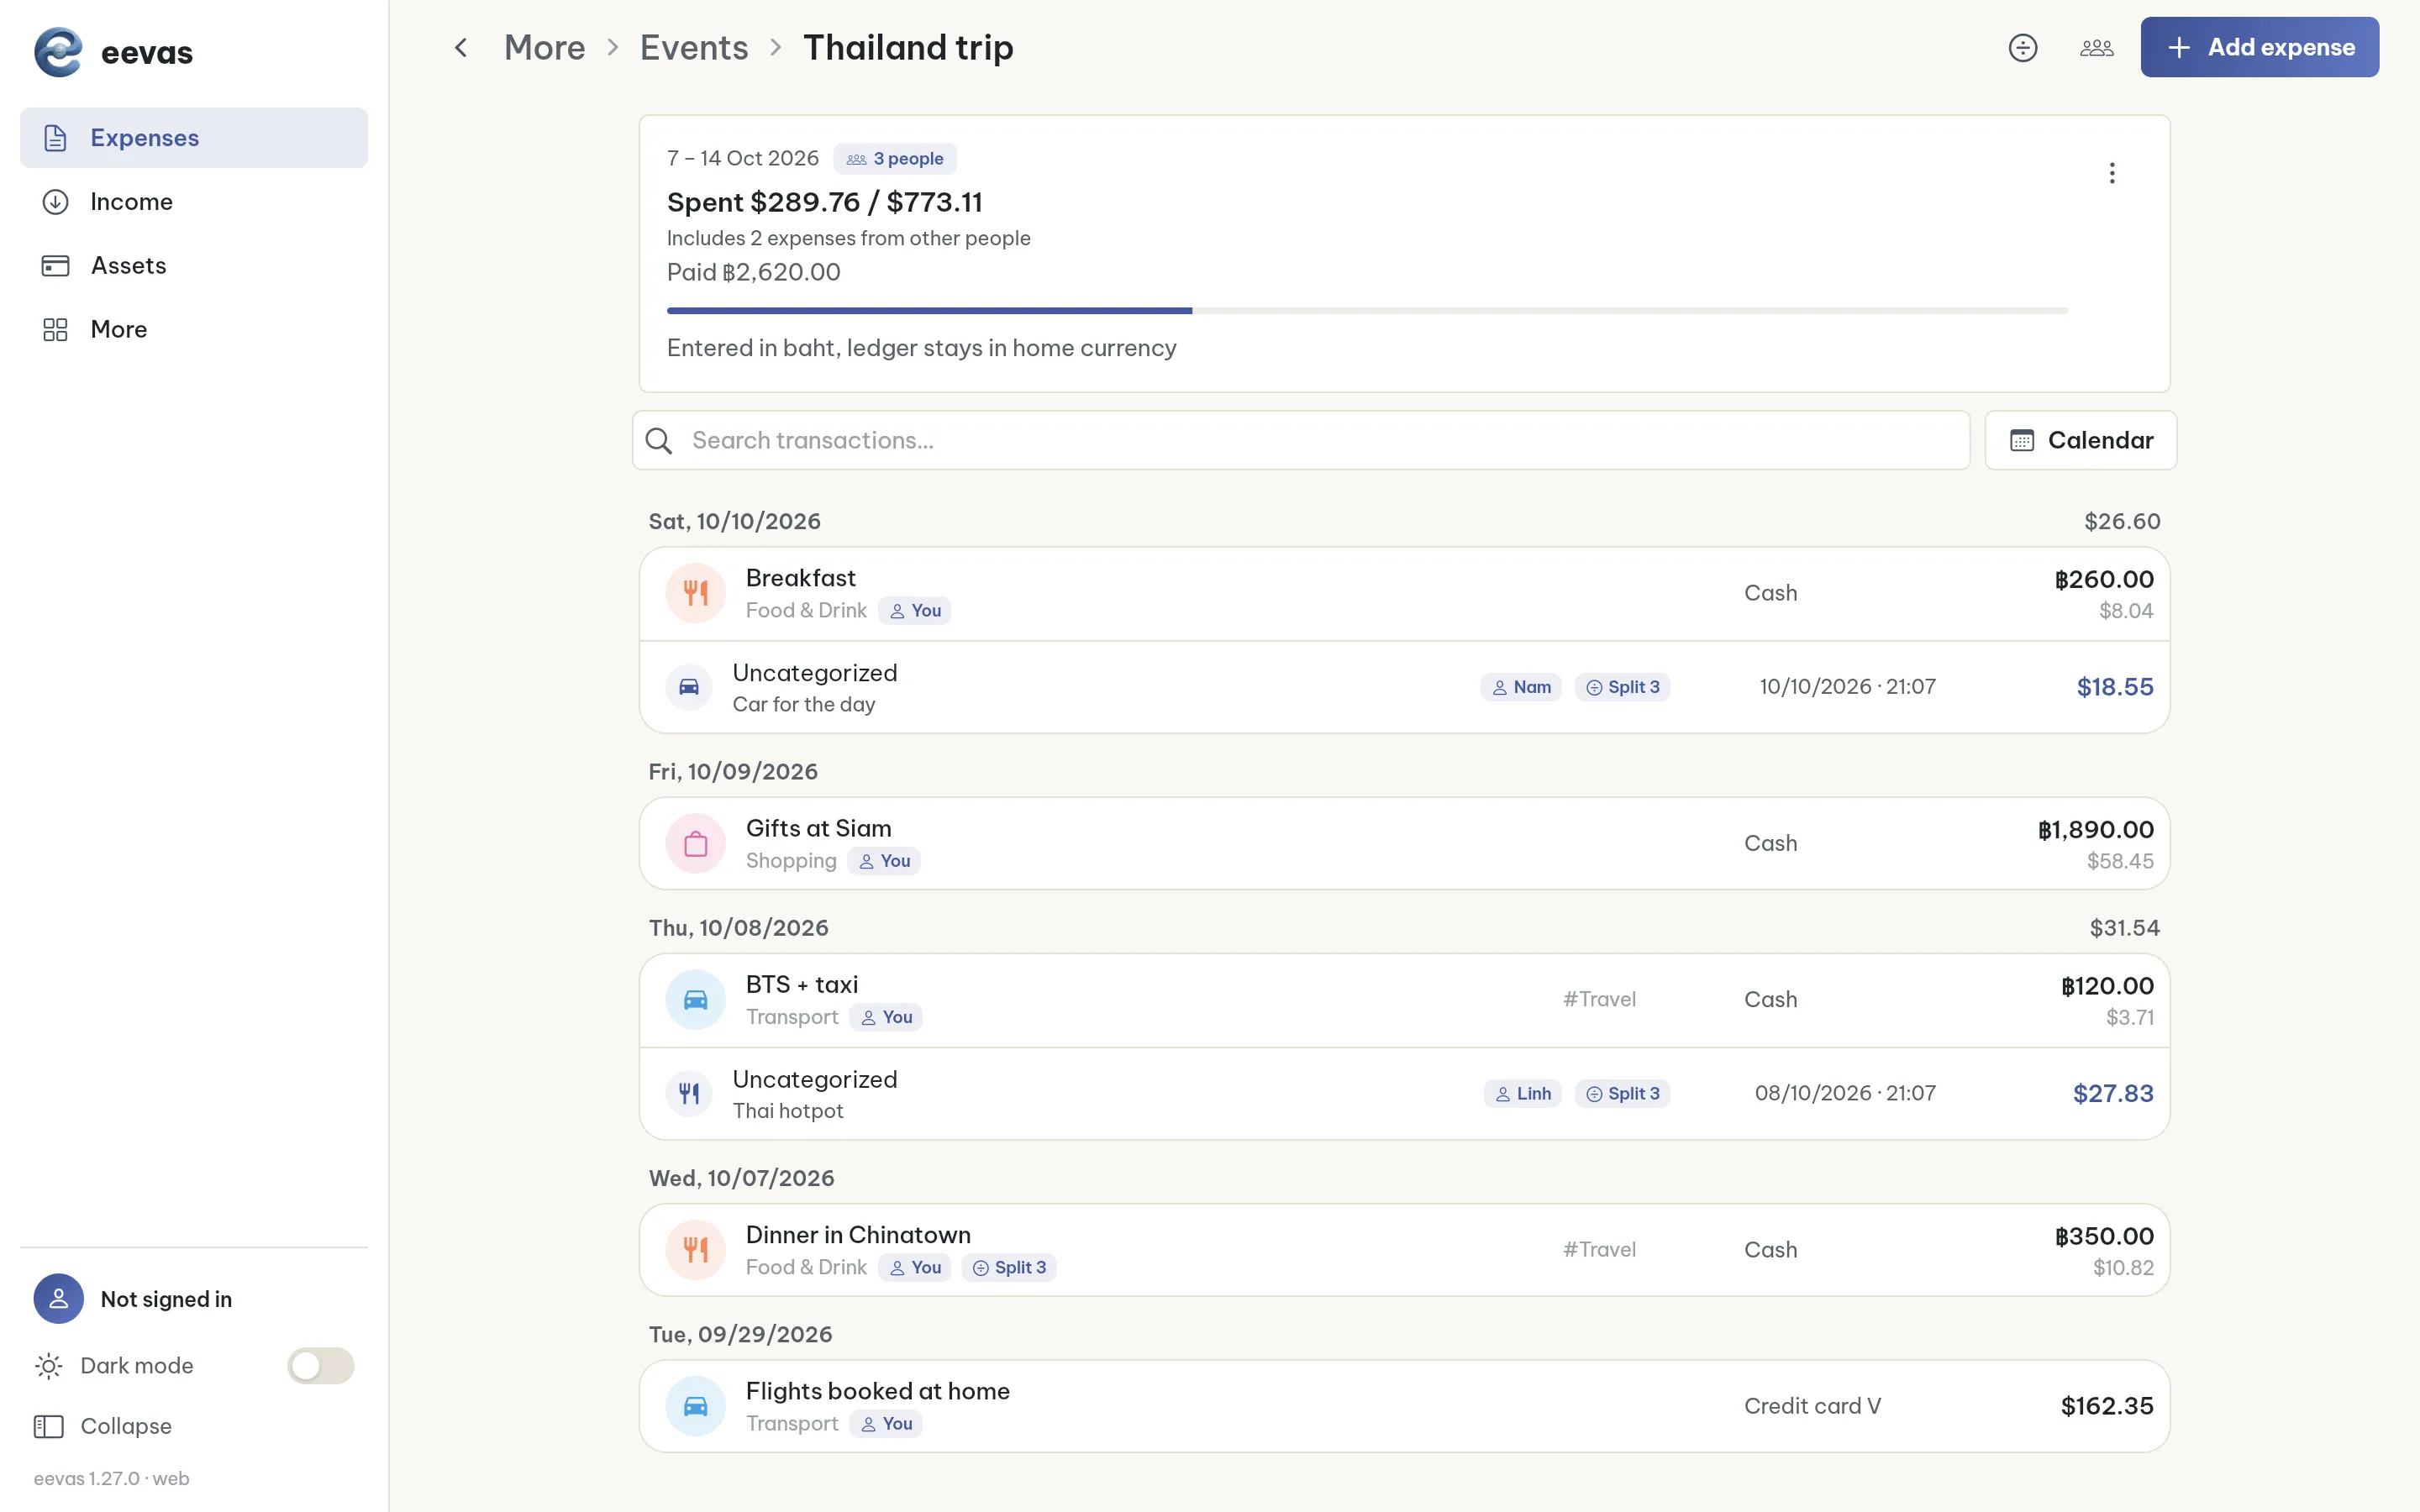
Task: Click the $162.35 flights amount
Action: click(2107, 1406)
